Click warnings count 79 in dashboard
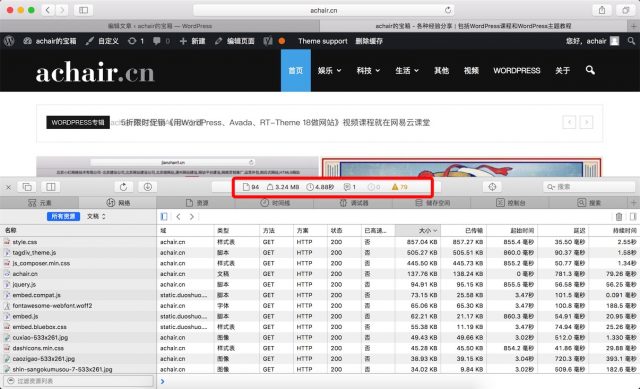This screenshot has height=389, width=640. pos(399,187)
